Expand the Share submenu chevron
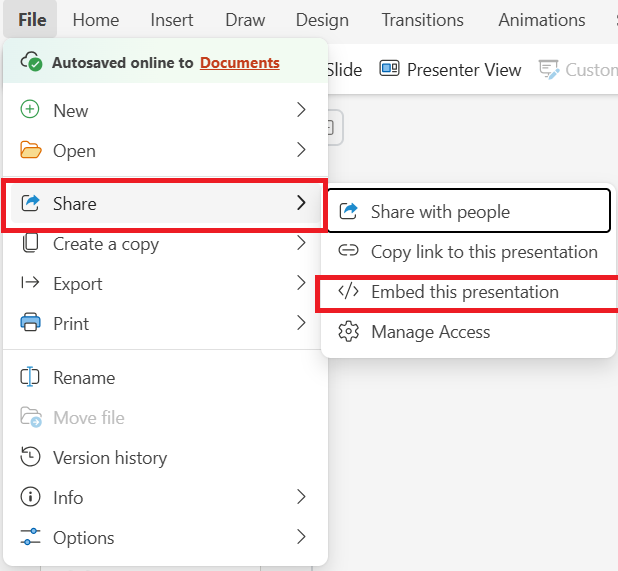 [x=301, y=203]
